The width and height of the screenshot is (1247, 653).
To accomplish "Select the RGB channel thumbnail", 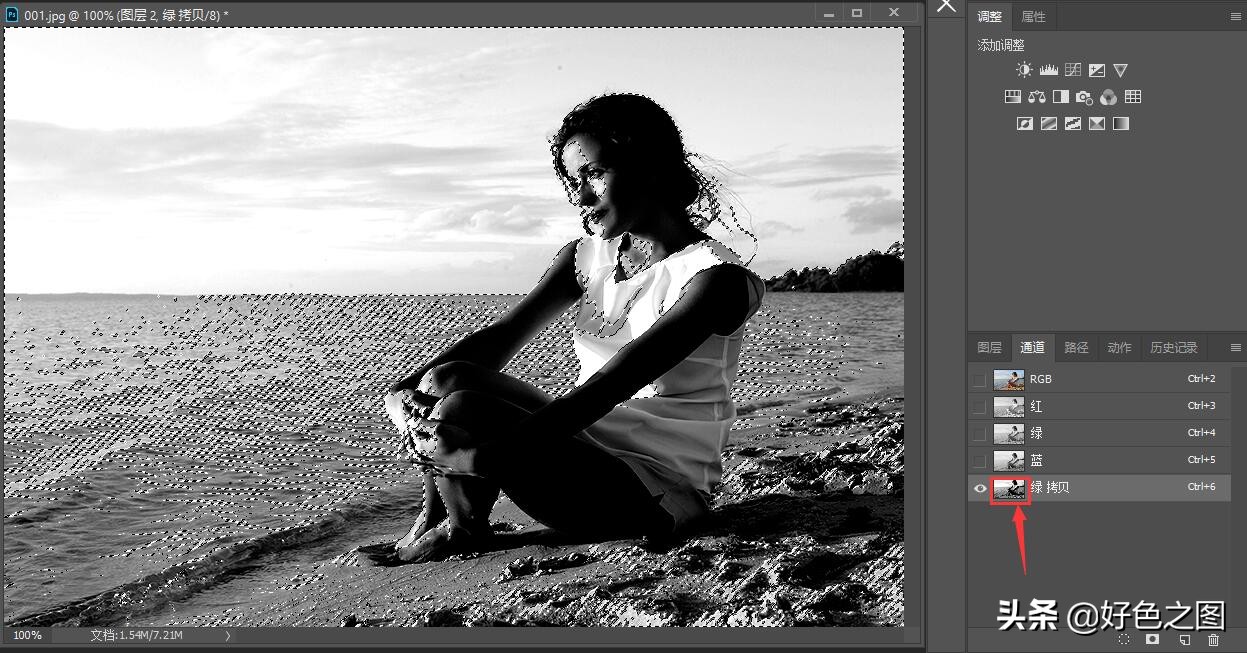I will click(1008, 380).
